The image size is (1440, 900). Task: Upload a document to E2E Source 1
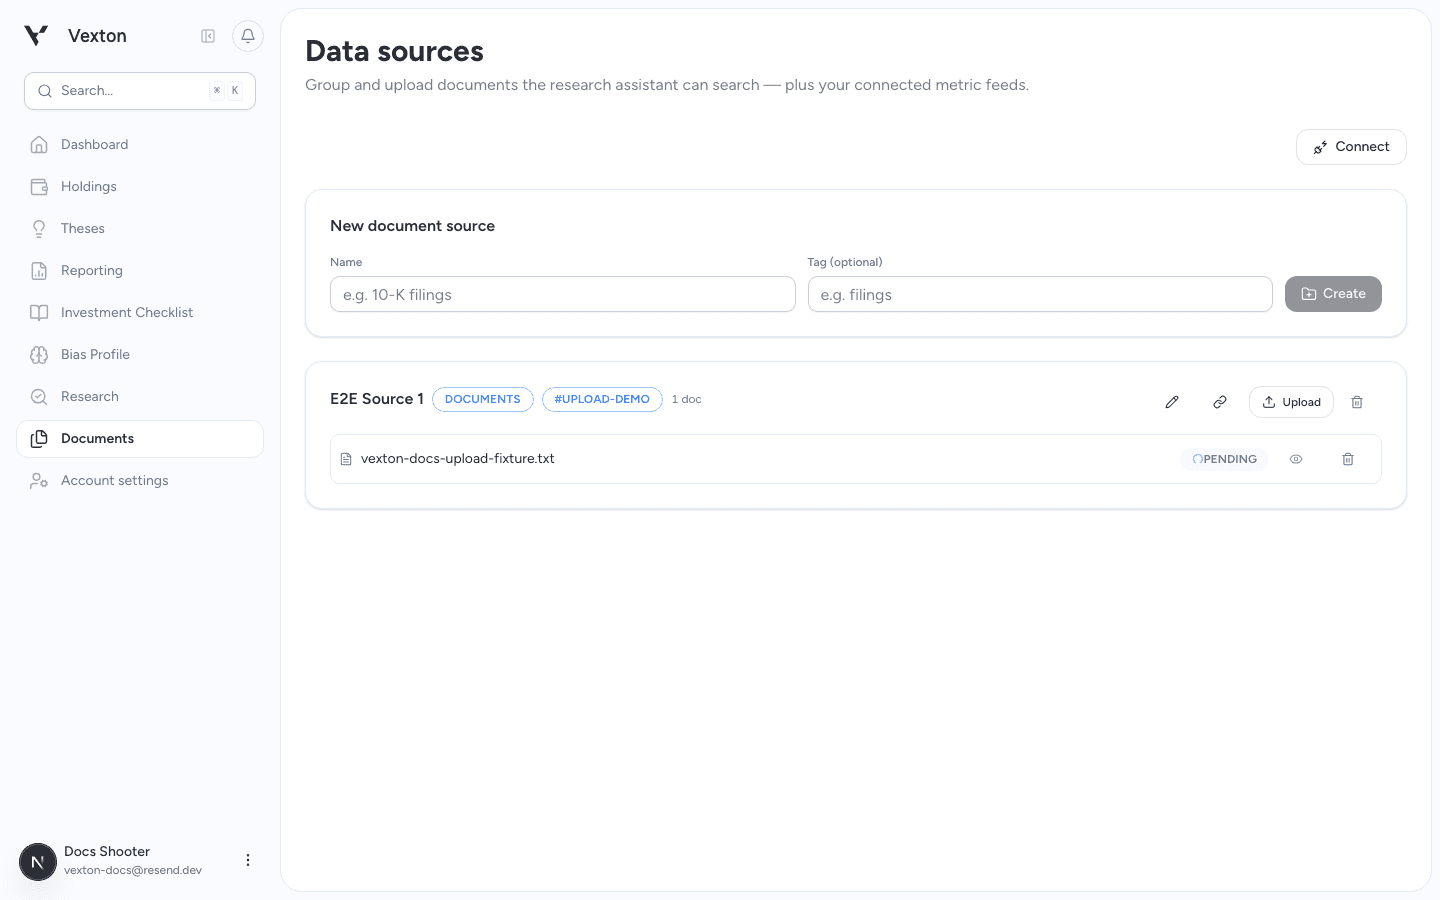tap(1291, 402)
